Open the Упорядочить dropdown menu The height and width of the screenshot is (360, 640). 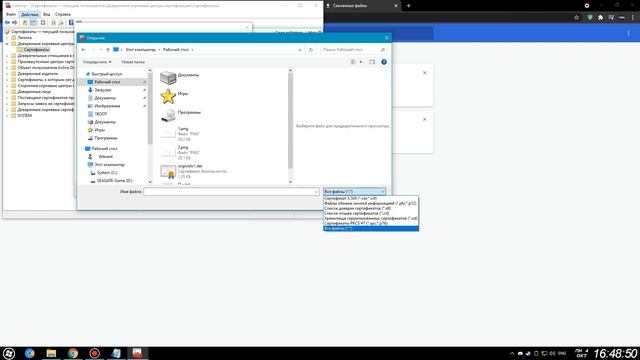[97, 62]
